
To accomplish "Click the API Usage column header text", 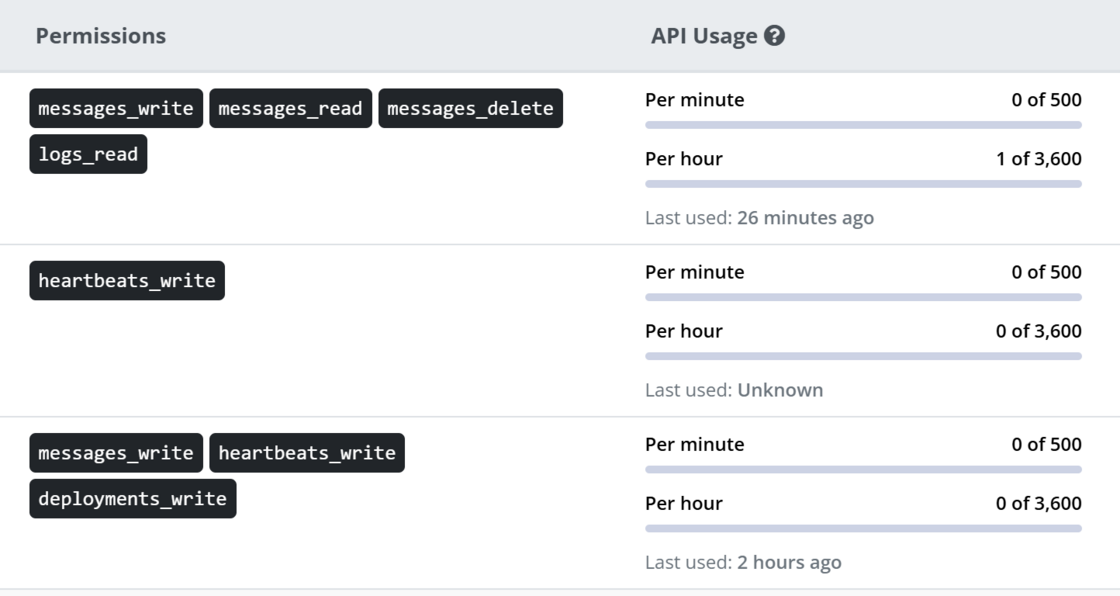I will (704, 36).
